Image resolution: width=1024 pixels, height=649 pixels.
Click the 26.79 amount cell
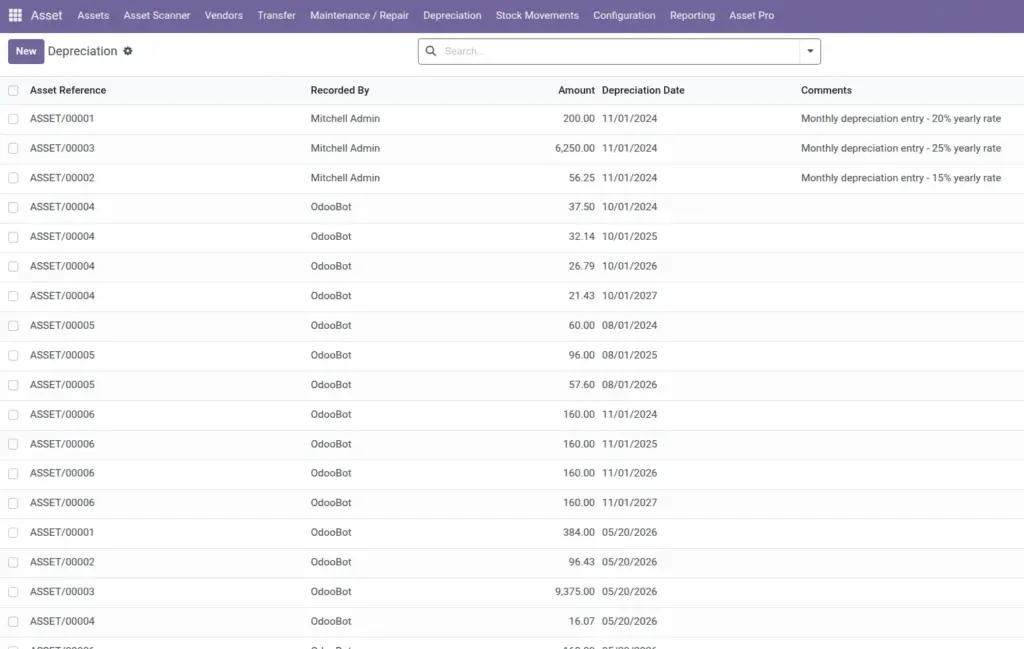pos(581,266)
